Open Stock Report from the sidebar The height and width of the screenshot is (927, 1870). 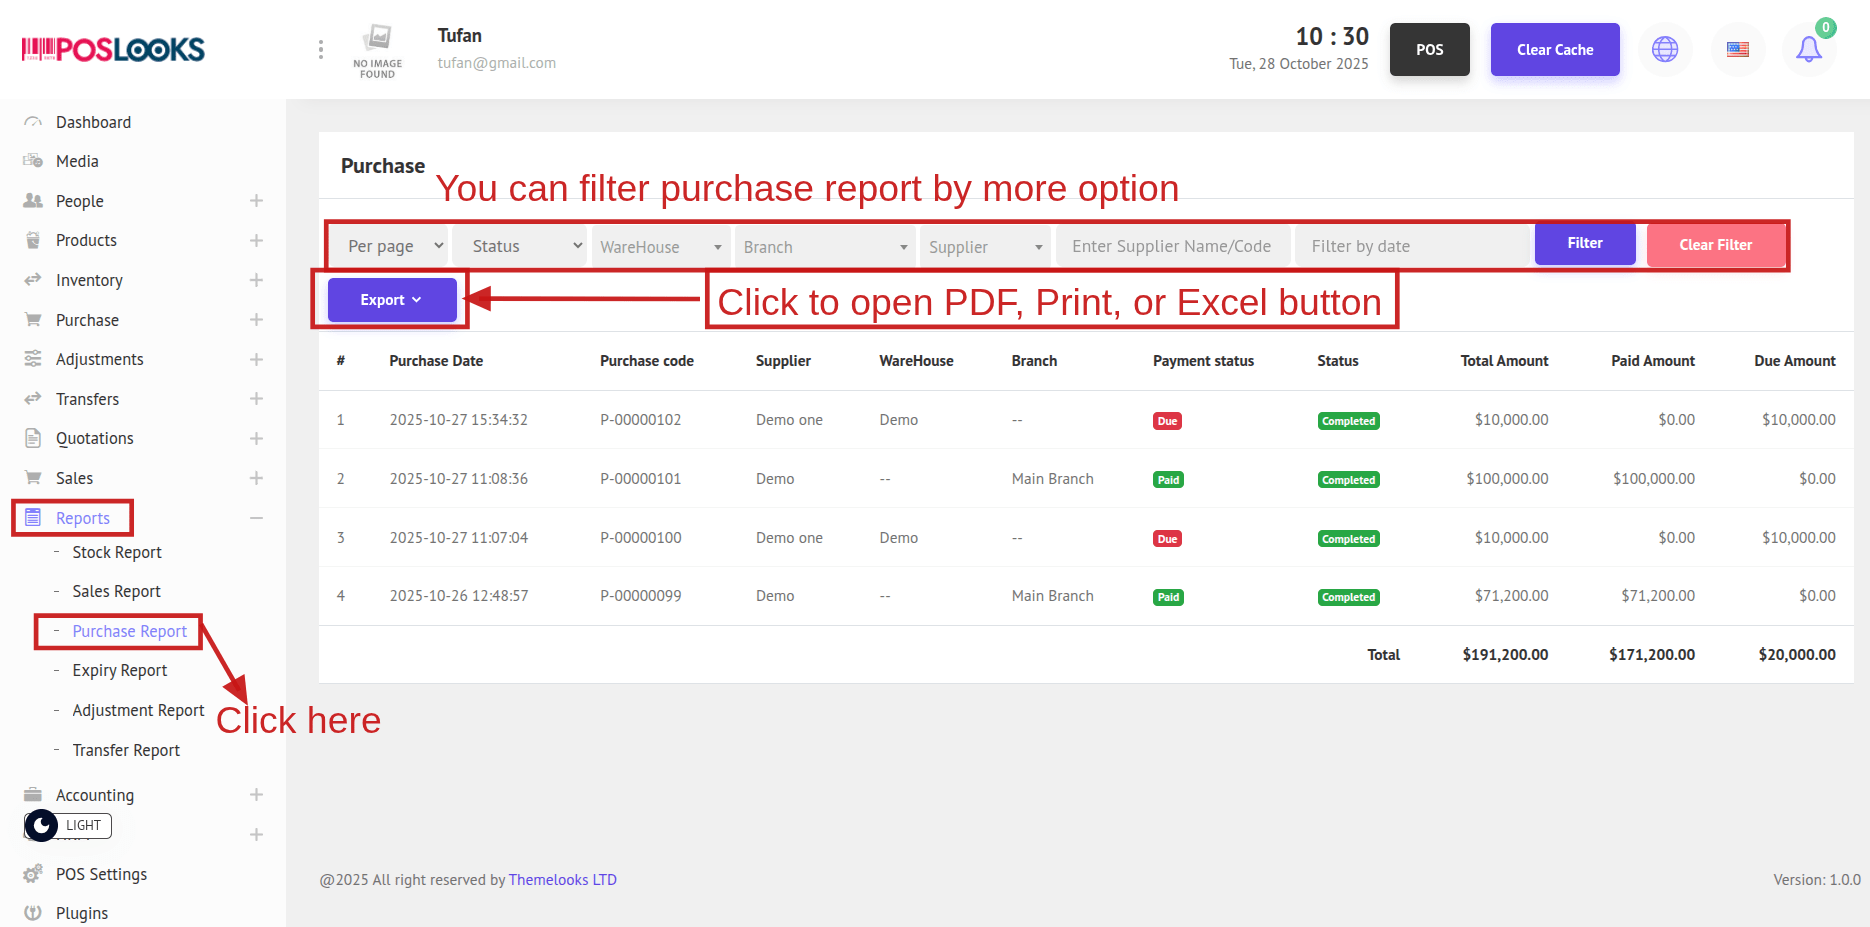pyautogui.click(x=116, y=552)
